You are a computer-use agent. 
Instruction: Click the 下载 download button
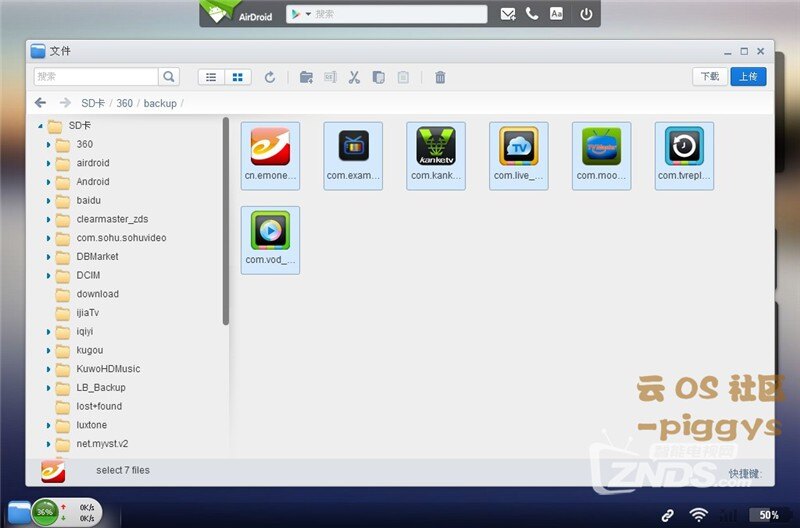click(x=710, y=77)
